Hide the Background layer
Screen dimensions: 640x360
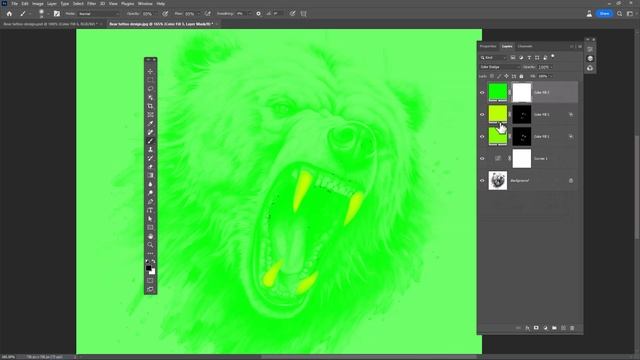coord(482,180)
